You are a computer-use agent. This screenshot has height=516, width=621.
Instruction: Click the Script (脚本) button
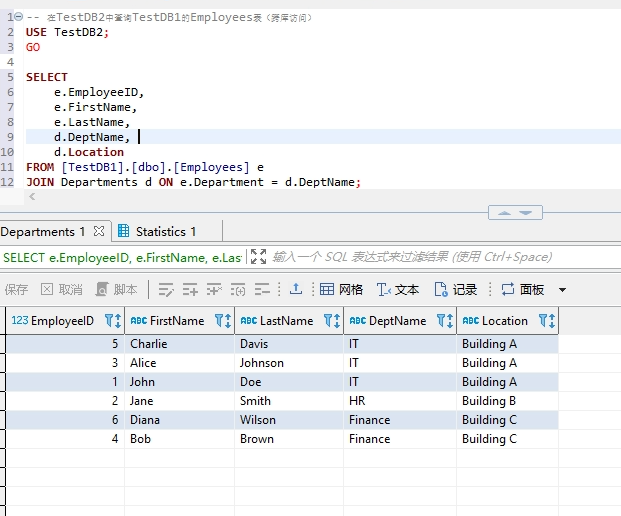[116, 289]
